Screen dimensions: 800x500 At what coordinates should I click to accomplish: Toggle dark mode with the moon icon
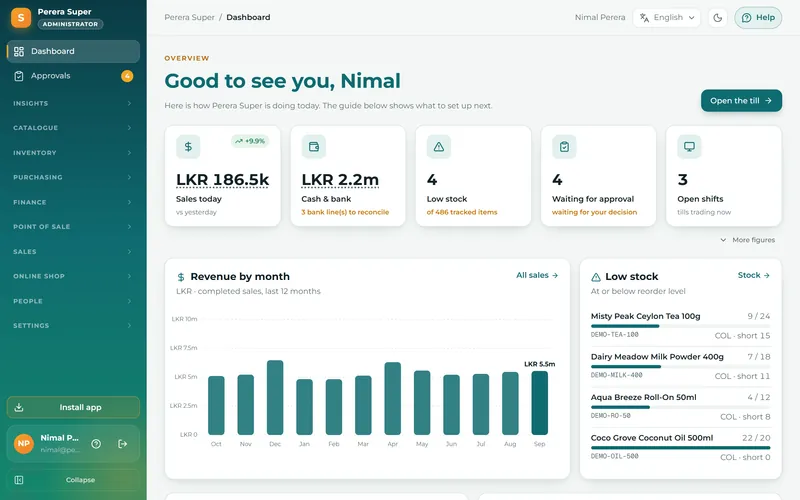(717, 18)
